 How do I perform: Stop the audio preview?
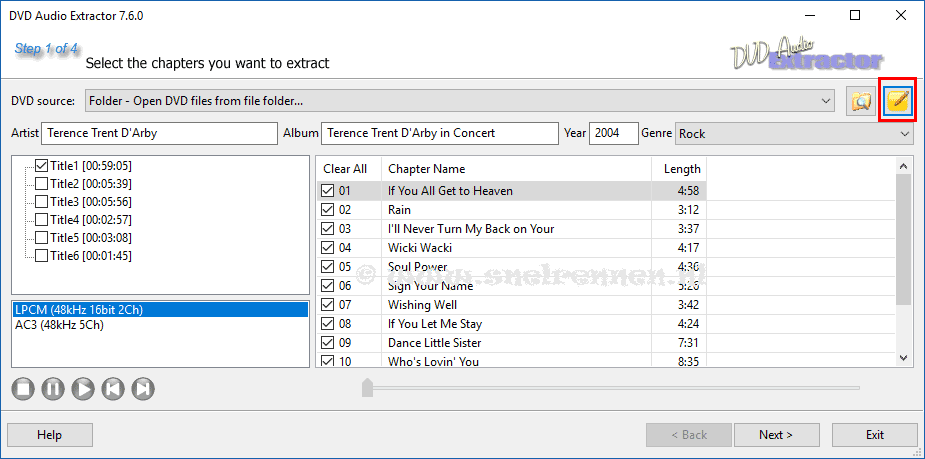22,388
